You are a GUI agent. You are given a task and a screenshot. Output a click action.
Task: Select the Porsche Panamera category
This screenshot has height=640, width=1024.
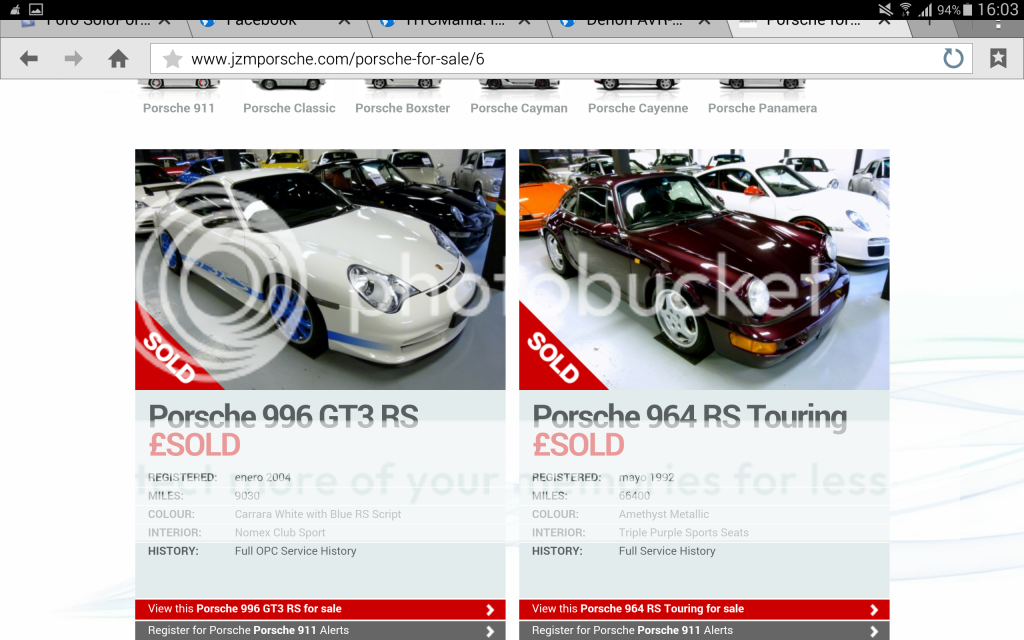tap(762, 108)
